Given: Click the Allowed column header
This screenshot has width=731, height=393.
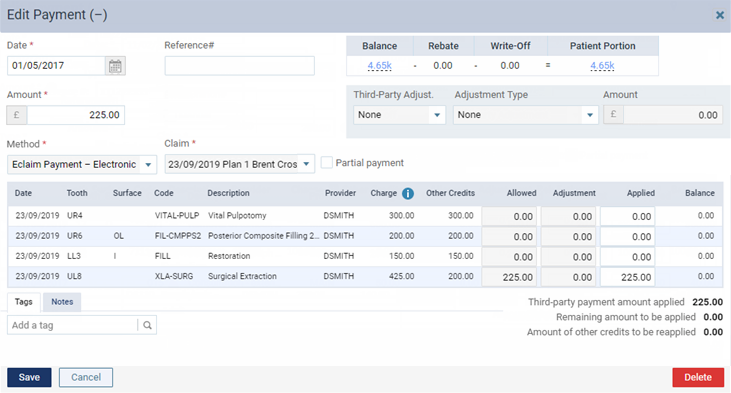Looking at the screenshot, I should click(x=522, y=193).
